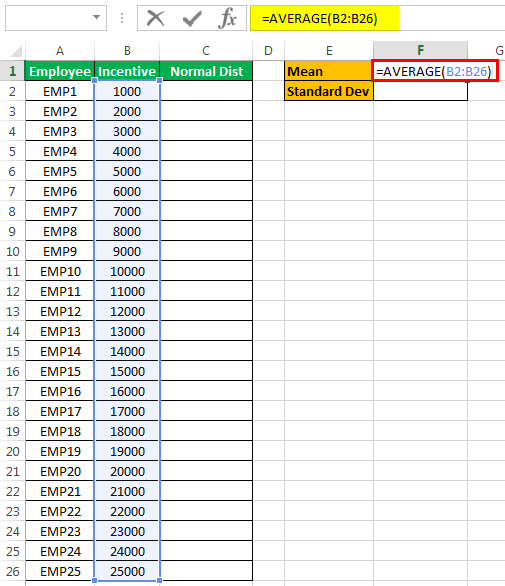Screen dimensions: 505x586
Task: Click the Mean label cell
Action: (x=329, y=71)
